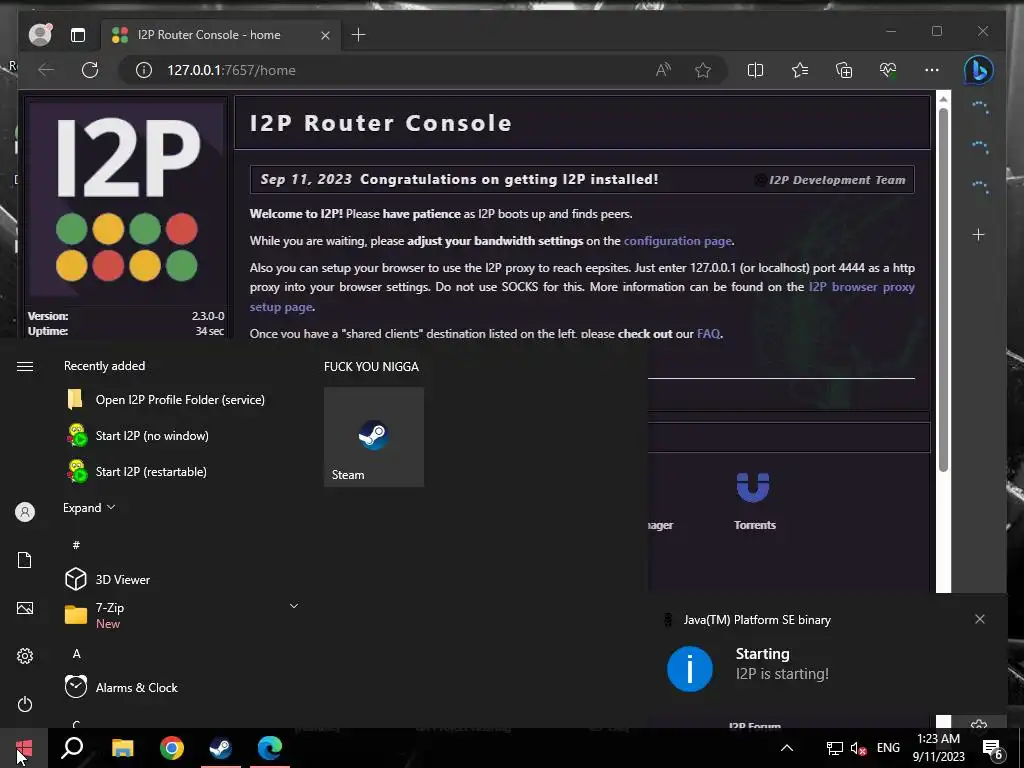Open the Torrents app icon
The image size is (1024, 768).
(x=753, y=487)
